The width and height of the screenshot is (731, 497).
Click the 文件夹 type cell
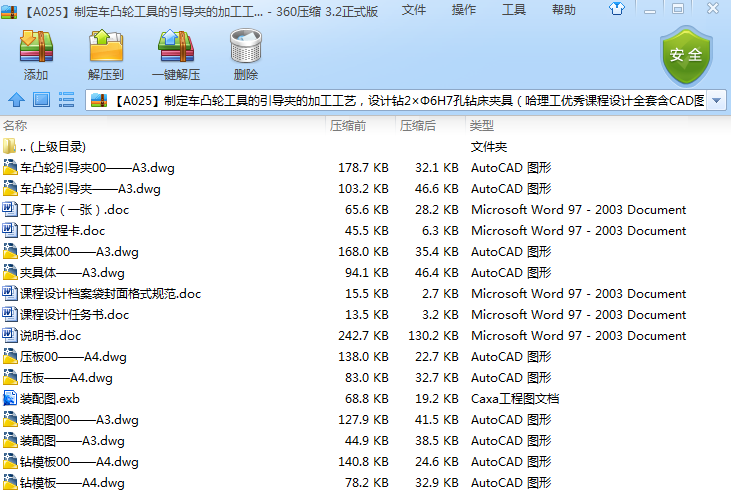tap(489, 147)
